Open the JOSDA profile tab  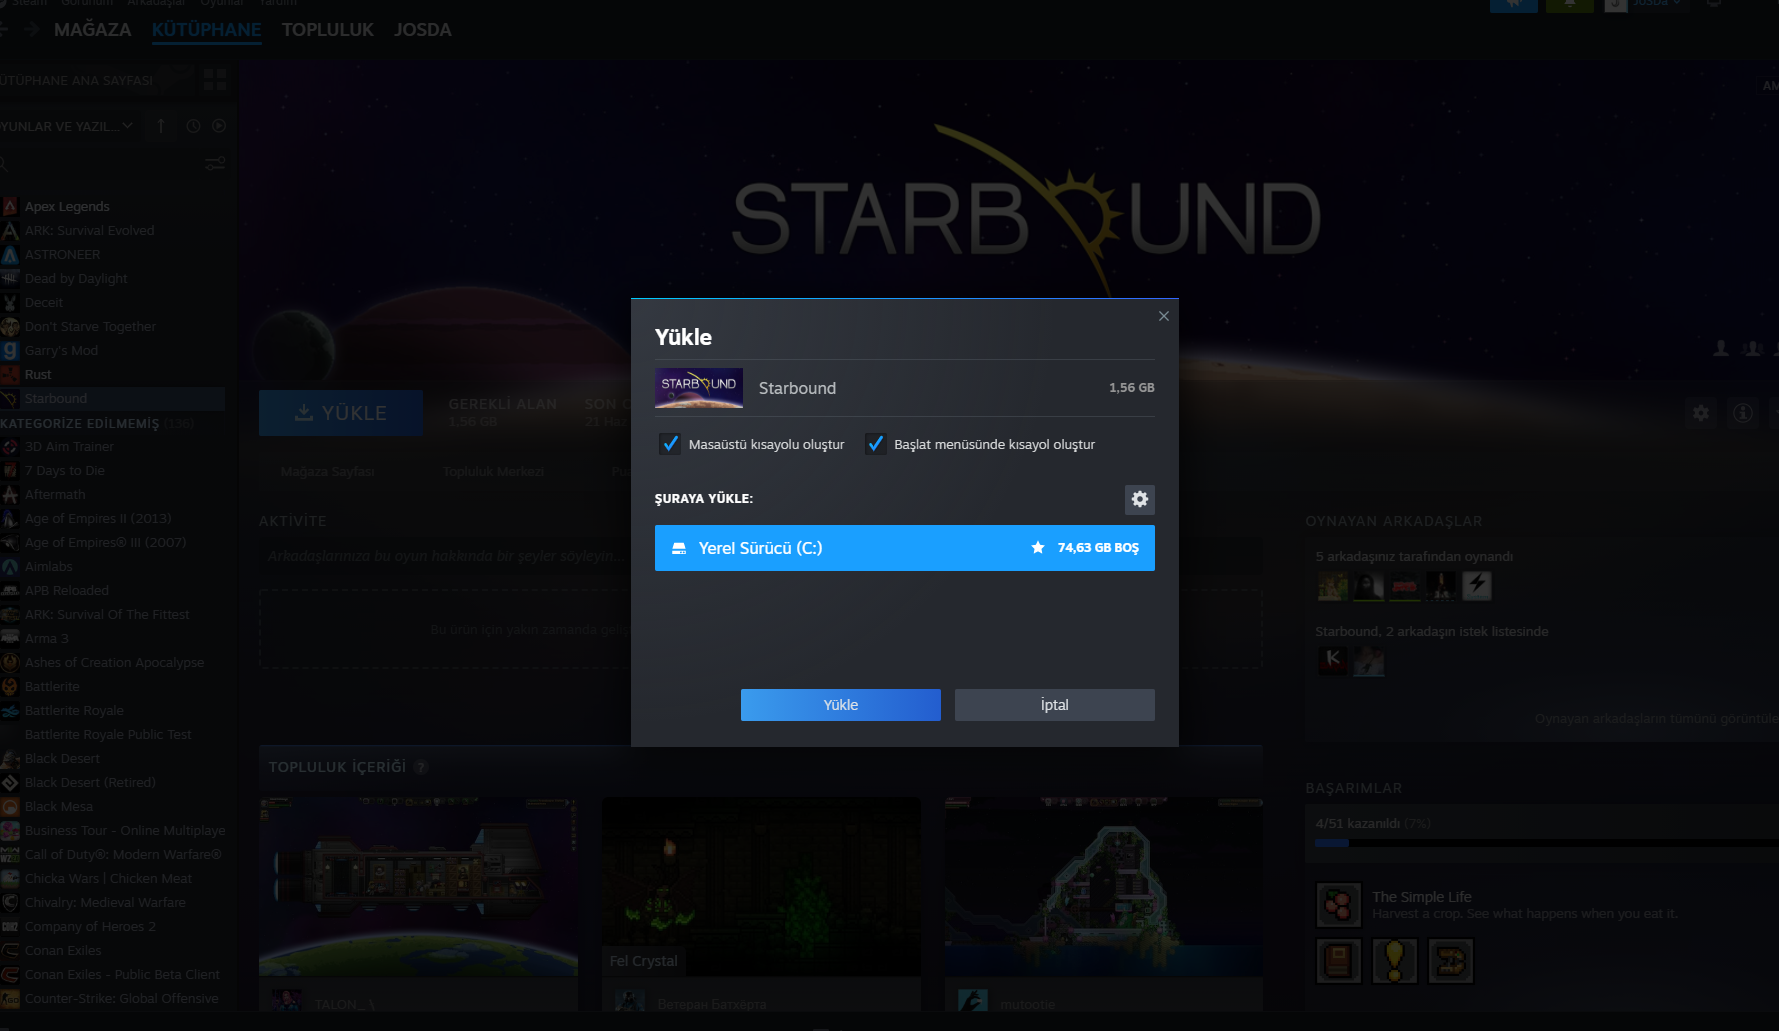423,30
